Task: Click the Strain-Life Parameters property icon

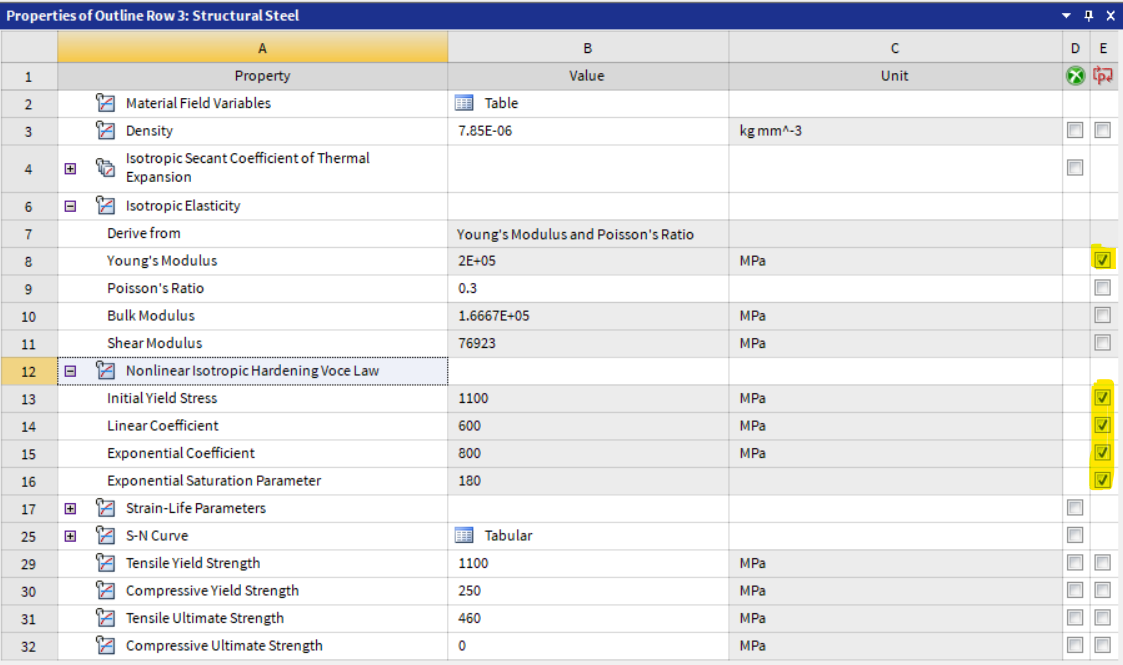Action: [105, 508]
